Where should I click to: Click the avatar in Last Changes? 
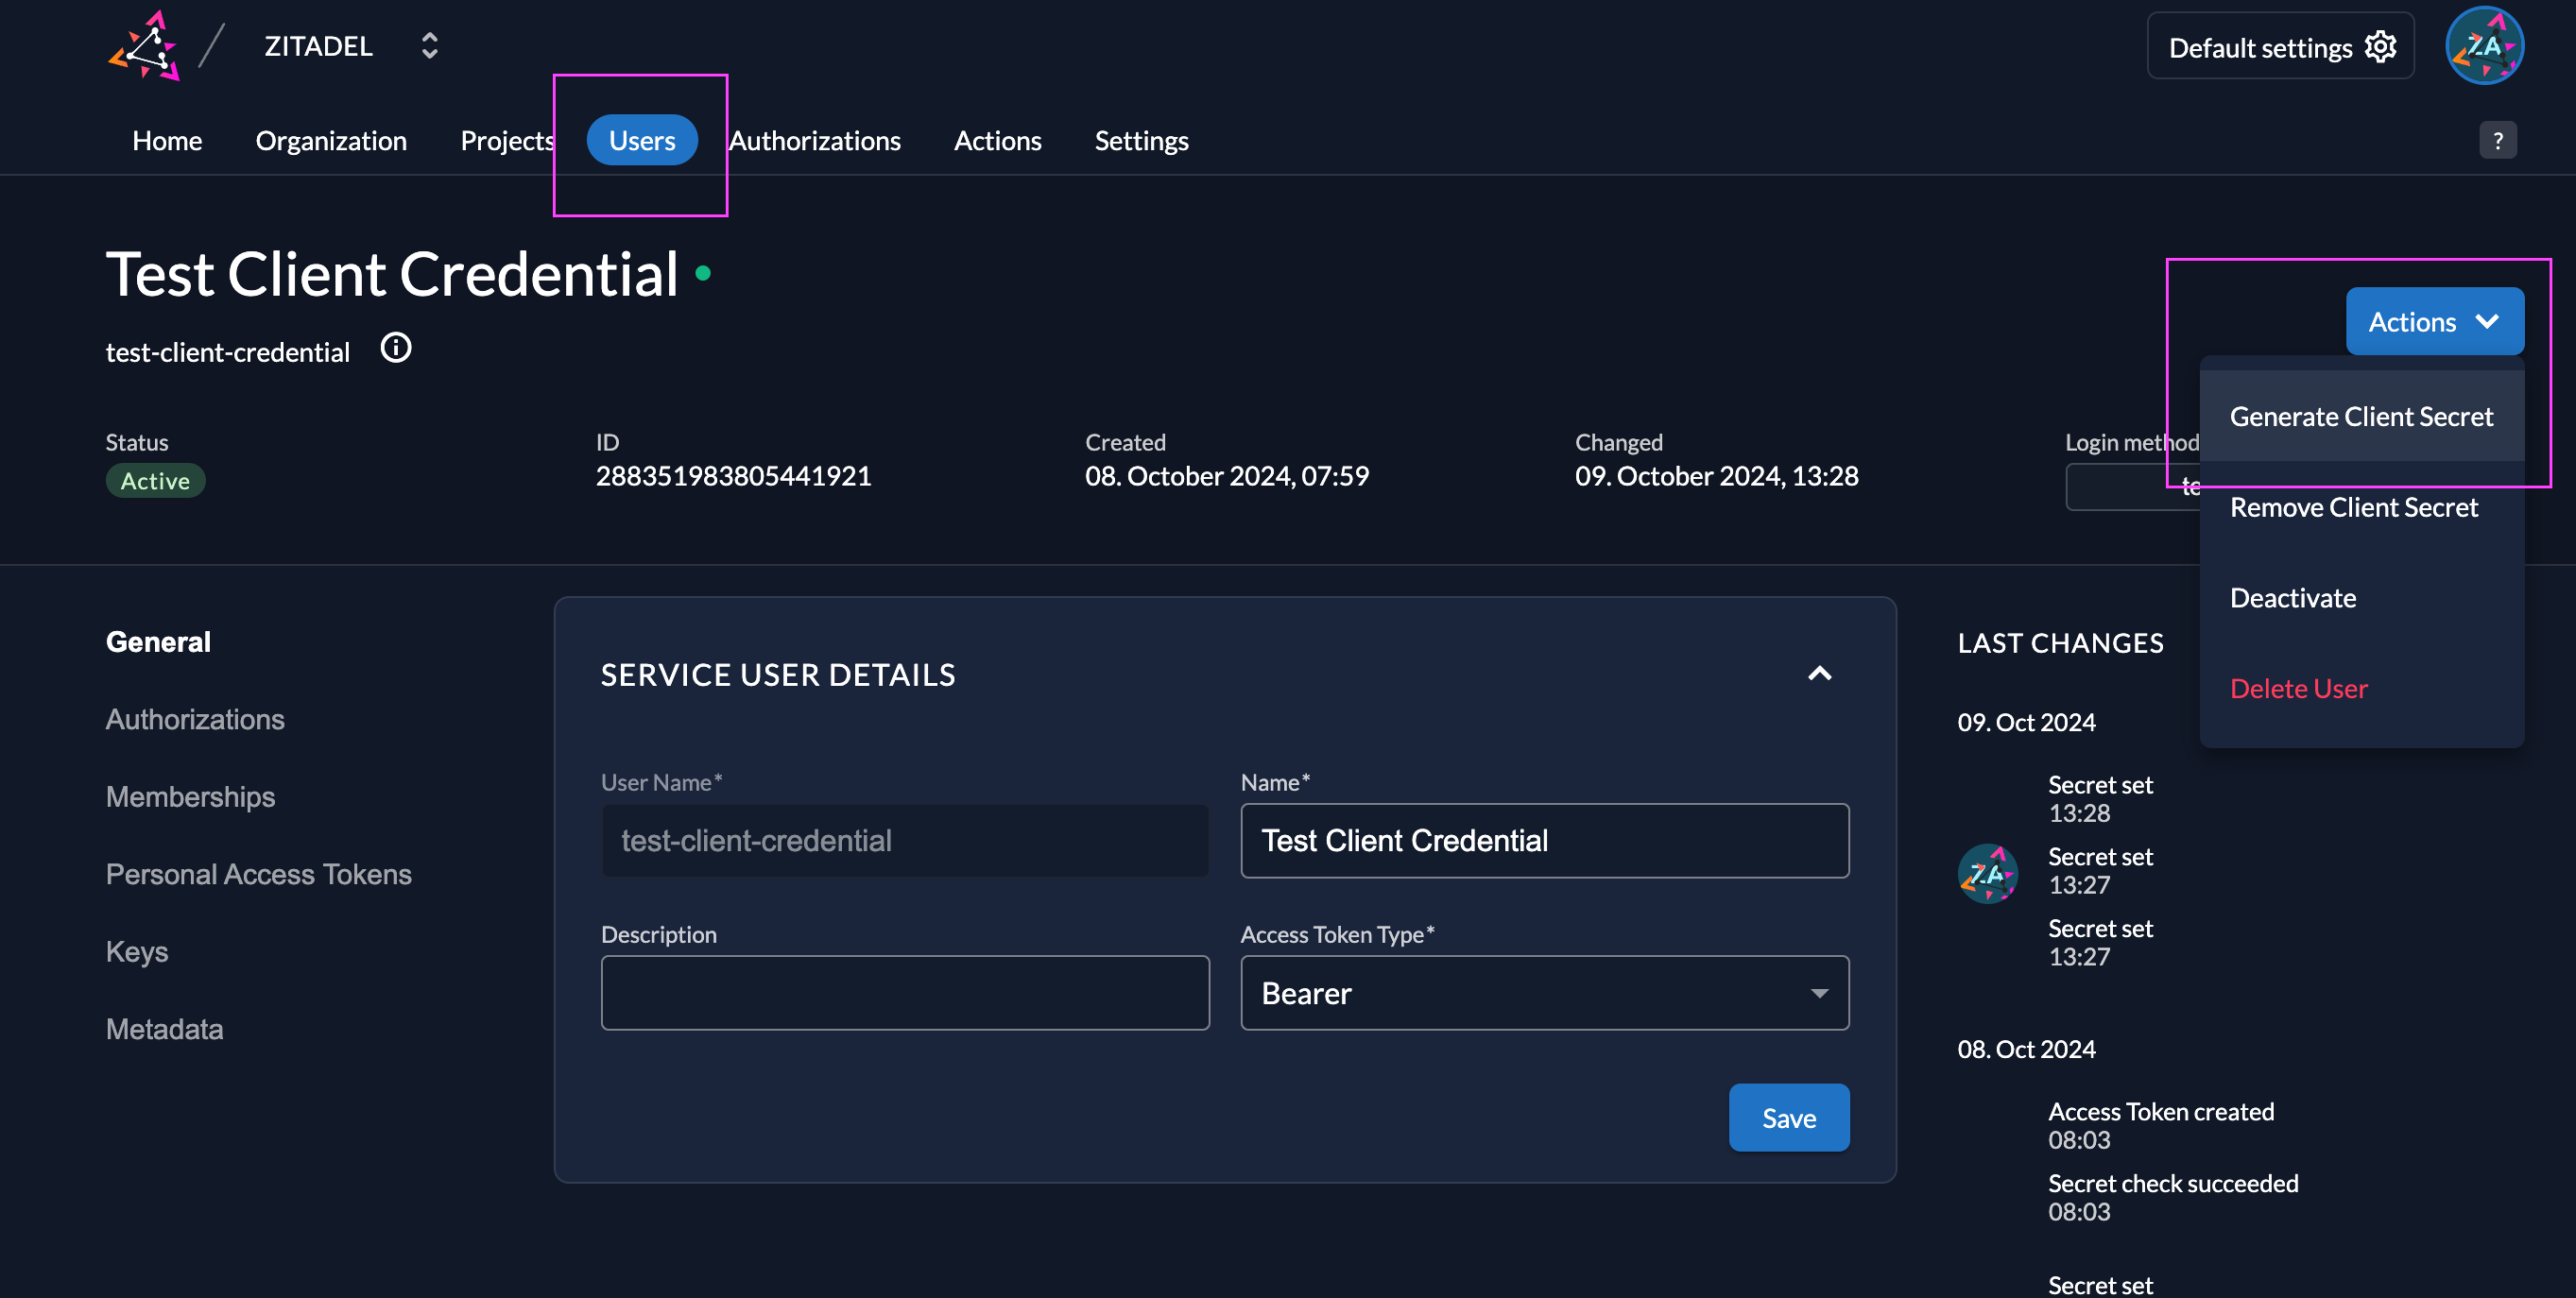[1987, 873]
